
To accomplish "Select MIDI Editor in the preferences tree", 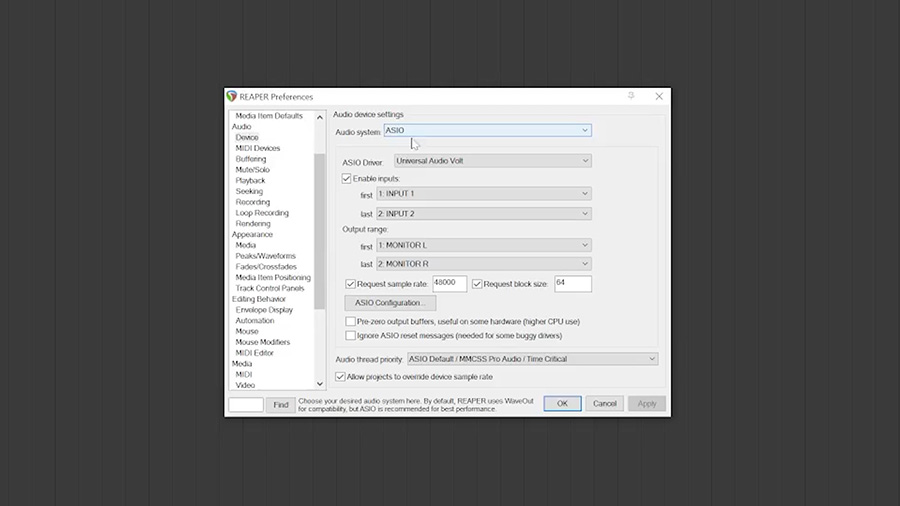I will coord(254,353).
